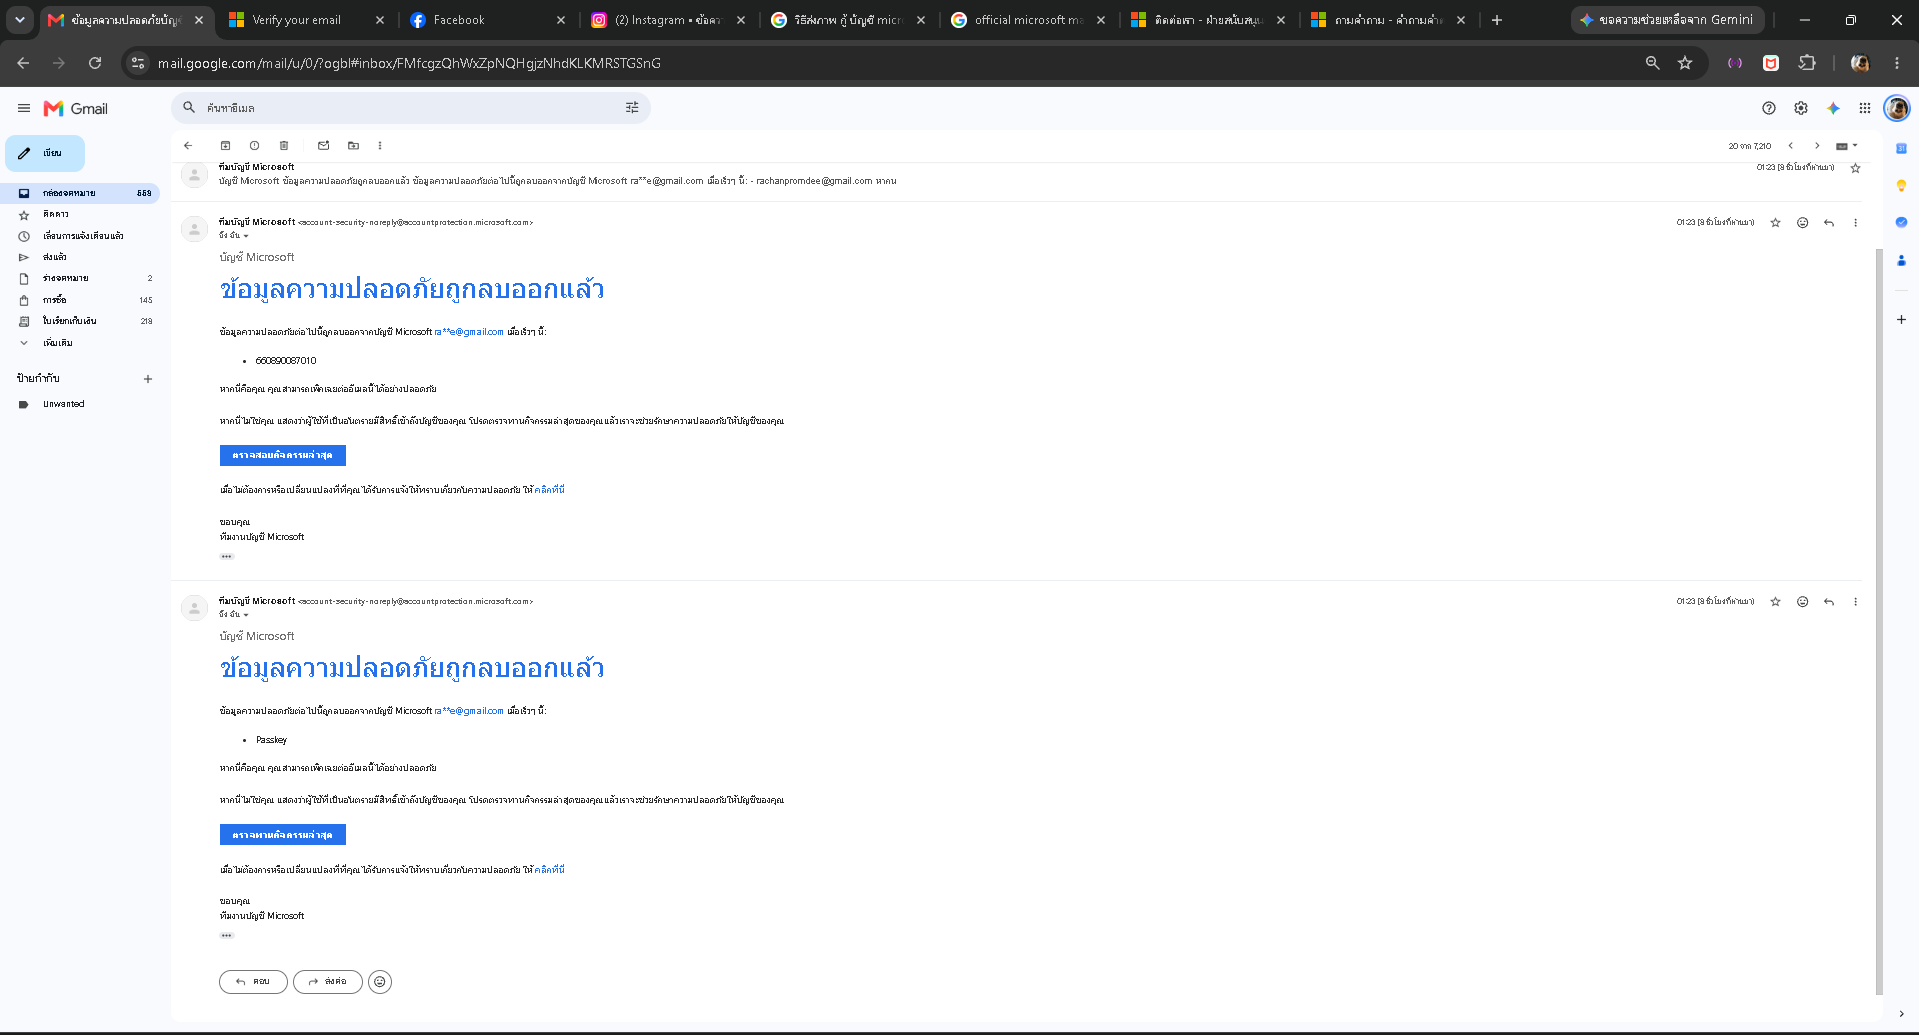Open Gmail support help icon
Viewport: 1919px width, 1035px height.
pyautogui.click(x=1769, y=108)
